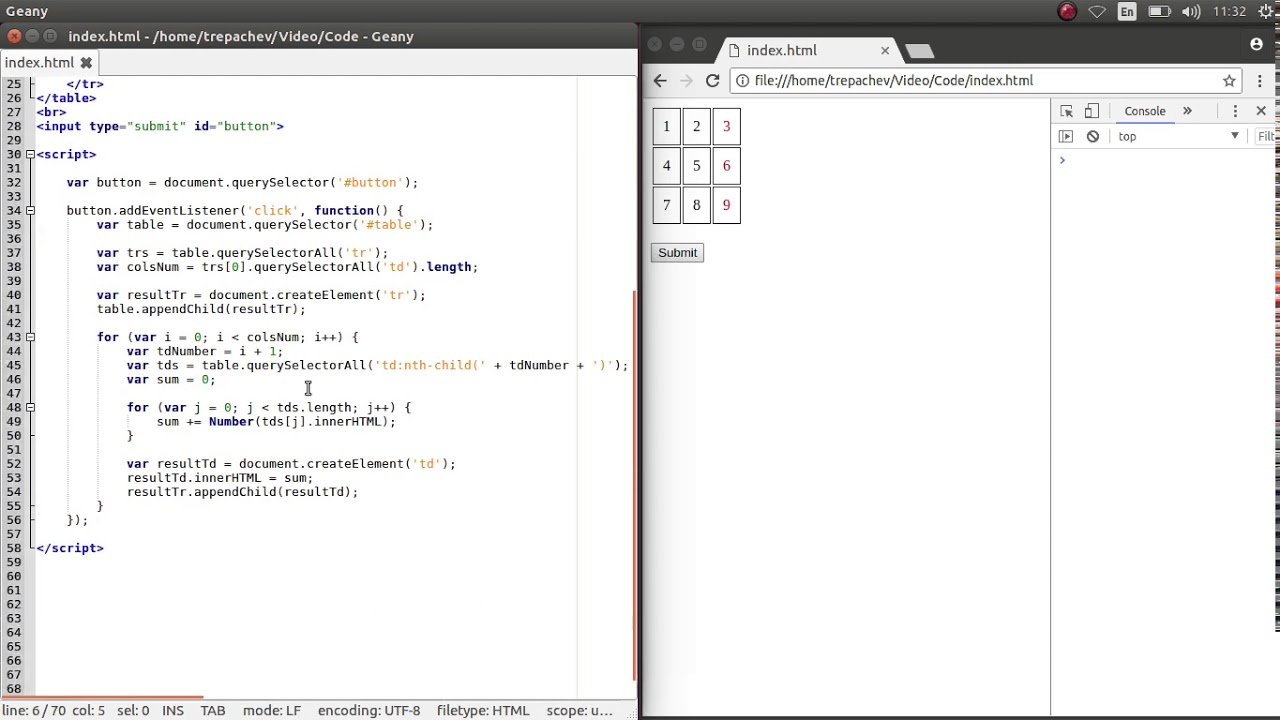This screenshot has width=1280, height=720.
Task: Click the Geany vertical scrollbar
Action: point(634,485)
